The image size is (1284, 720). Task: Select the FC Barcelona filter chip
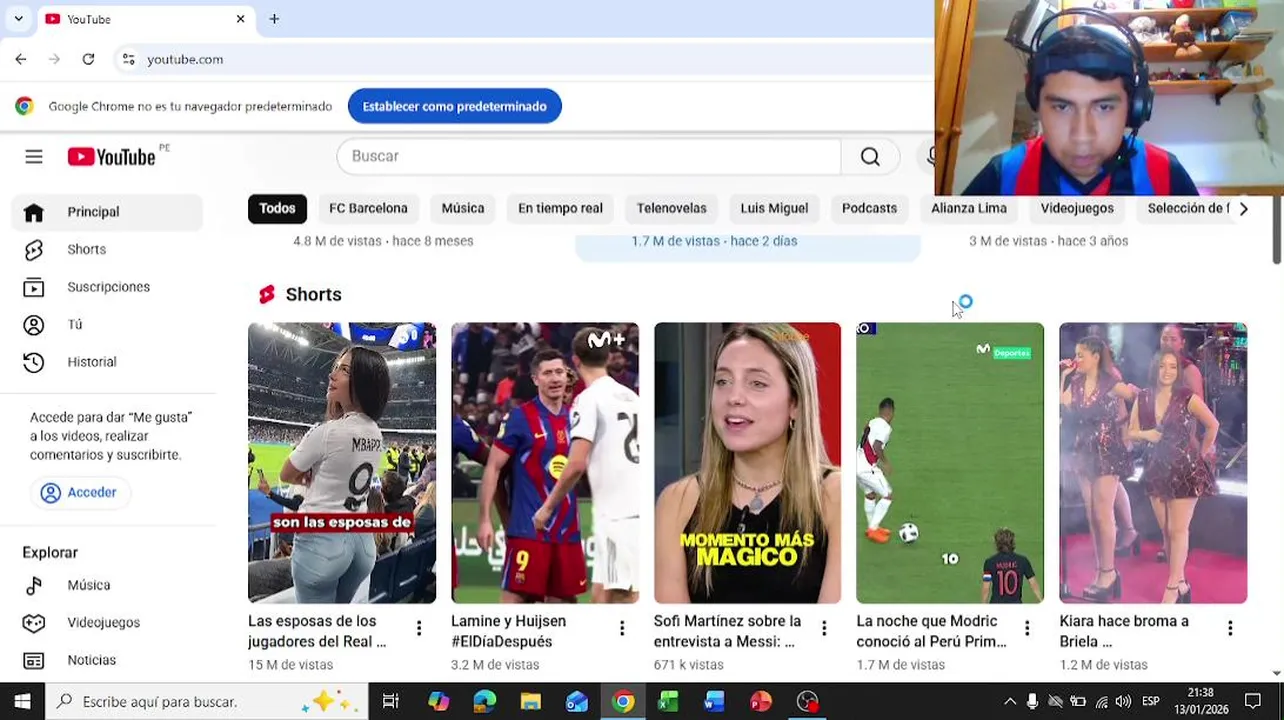[368, 208]
